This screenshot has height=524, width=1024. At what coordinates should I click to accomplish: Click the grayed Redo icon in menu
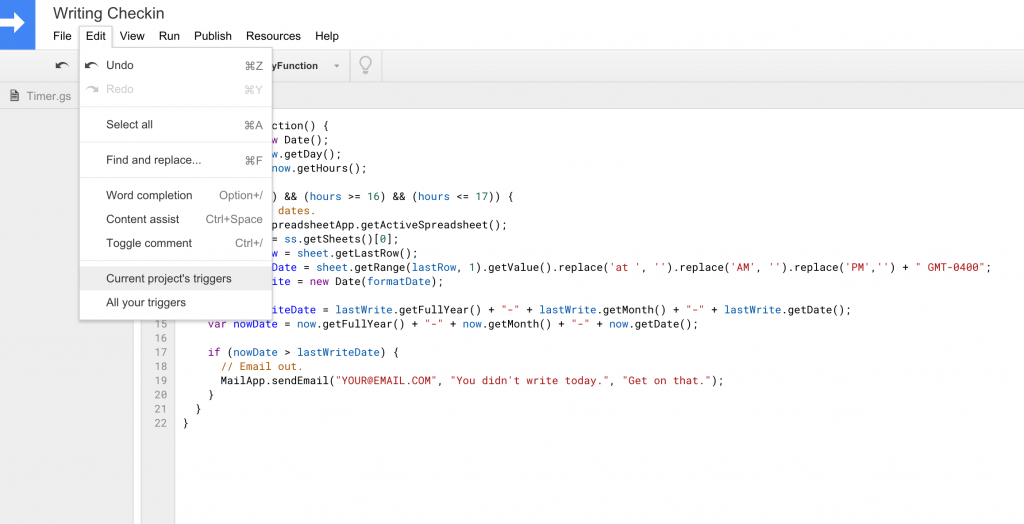(x=92, y=90)
